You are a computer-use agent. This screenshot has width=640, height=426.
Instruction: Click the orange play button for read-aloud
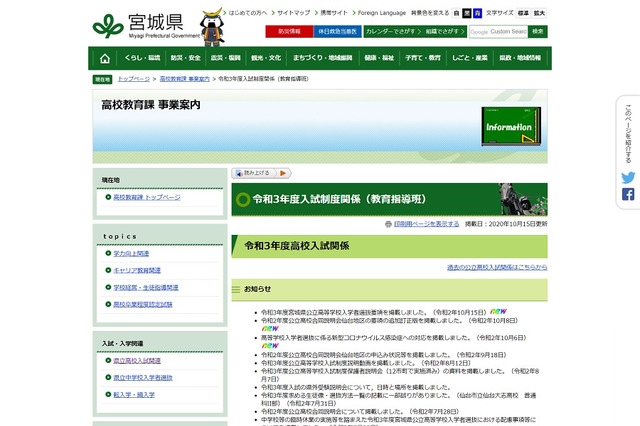pyautogui.click(x=283, y=173)
